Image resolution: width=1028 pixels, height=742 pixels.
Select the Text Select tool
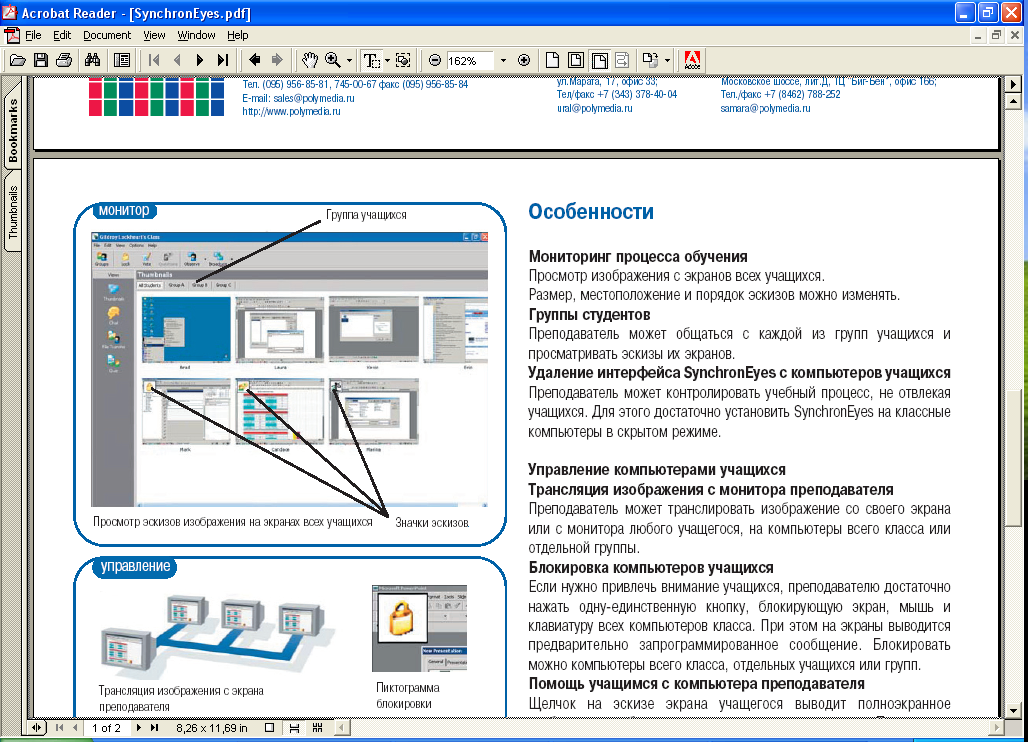(x=371, y=60)
